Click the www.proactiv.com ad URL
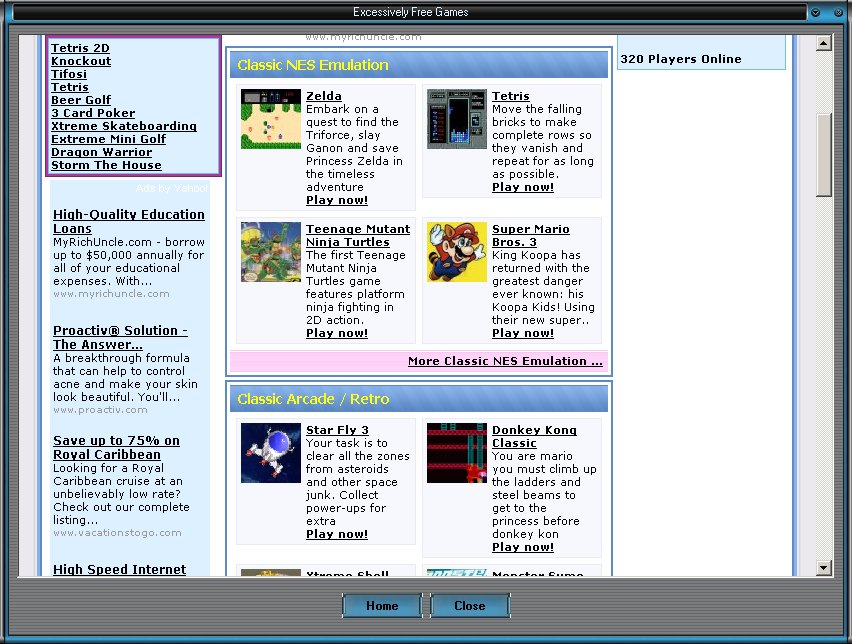The height and width of the screenshot is (644, 852). (101, 410)
